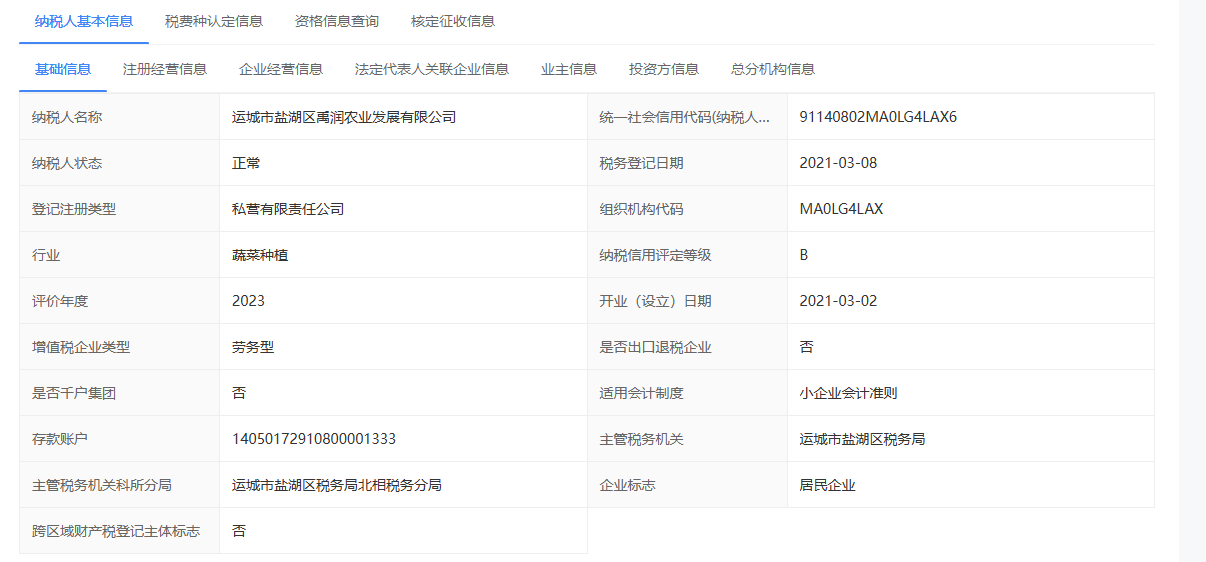The image size is (1206, 562).
Task: Click the credit code value 91140802MA0LG4LAX6
Action: point(878,117)
